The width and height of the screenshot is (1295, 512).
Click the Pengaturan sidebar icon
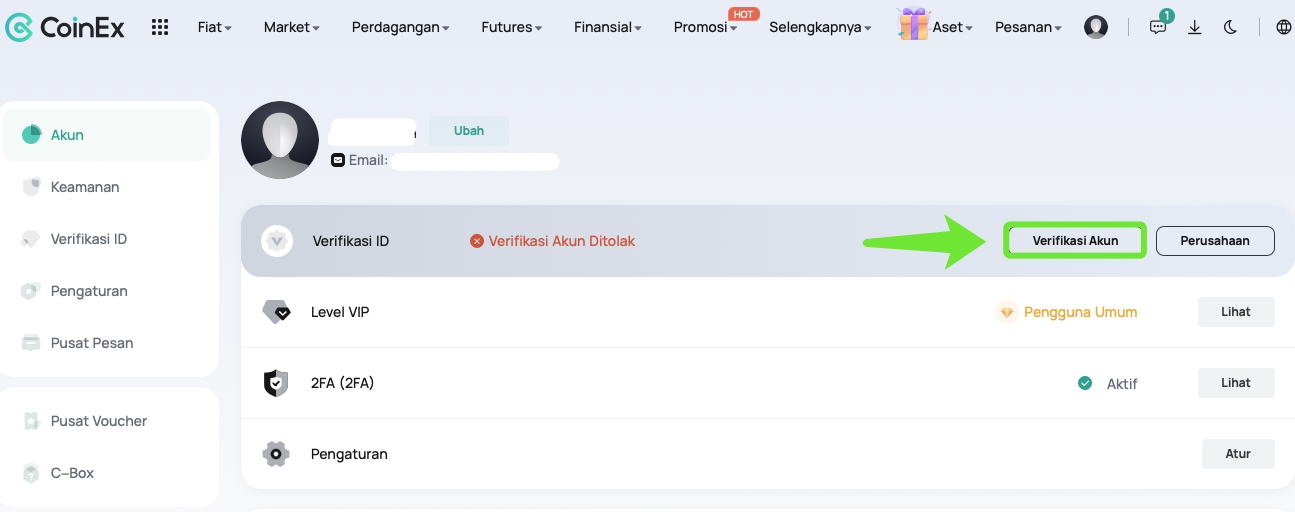point(31,291)
